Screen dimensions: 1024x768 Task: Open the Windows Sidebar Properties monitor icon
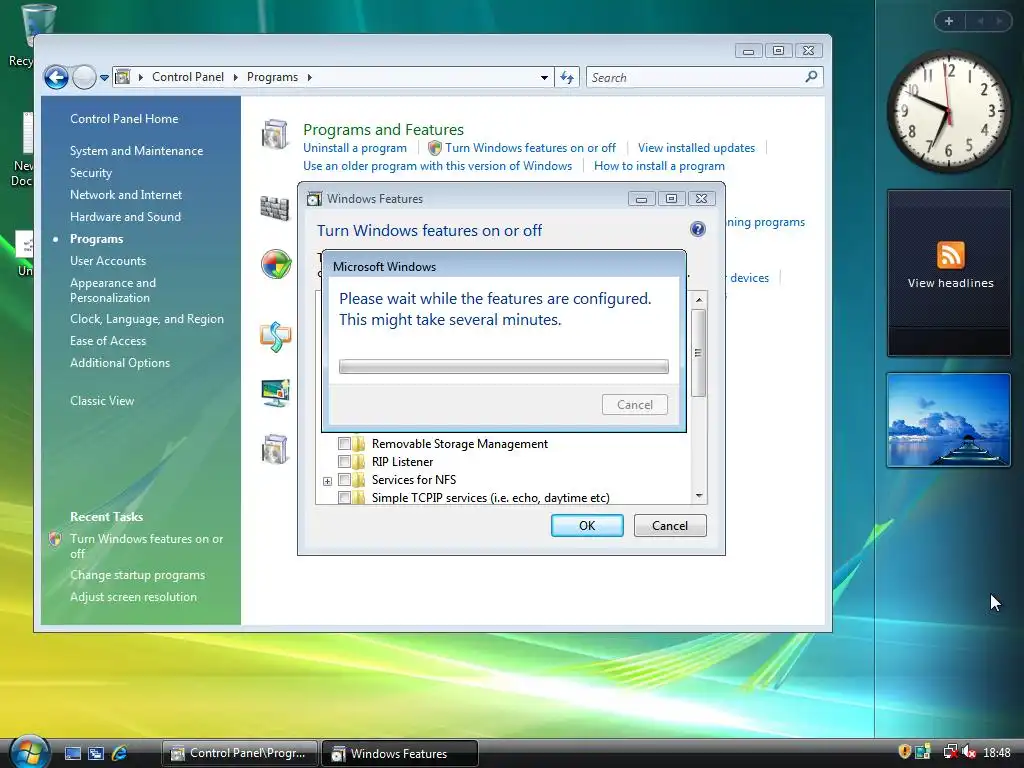coord(275,392)
